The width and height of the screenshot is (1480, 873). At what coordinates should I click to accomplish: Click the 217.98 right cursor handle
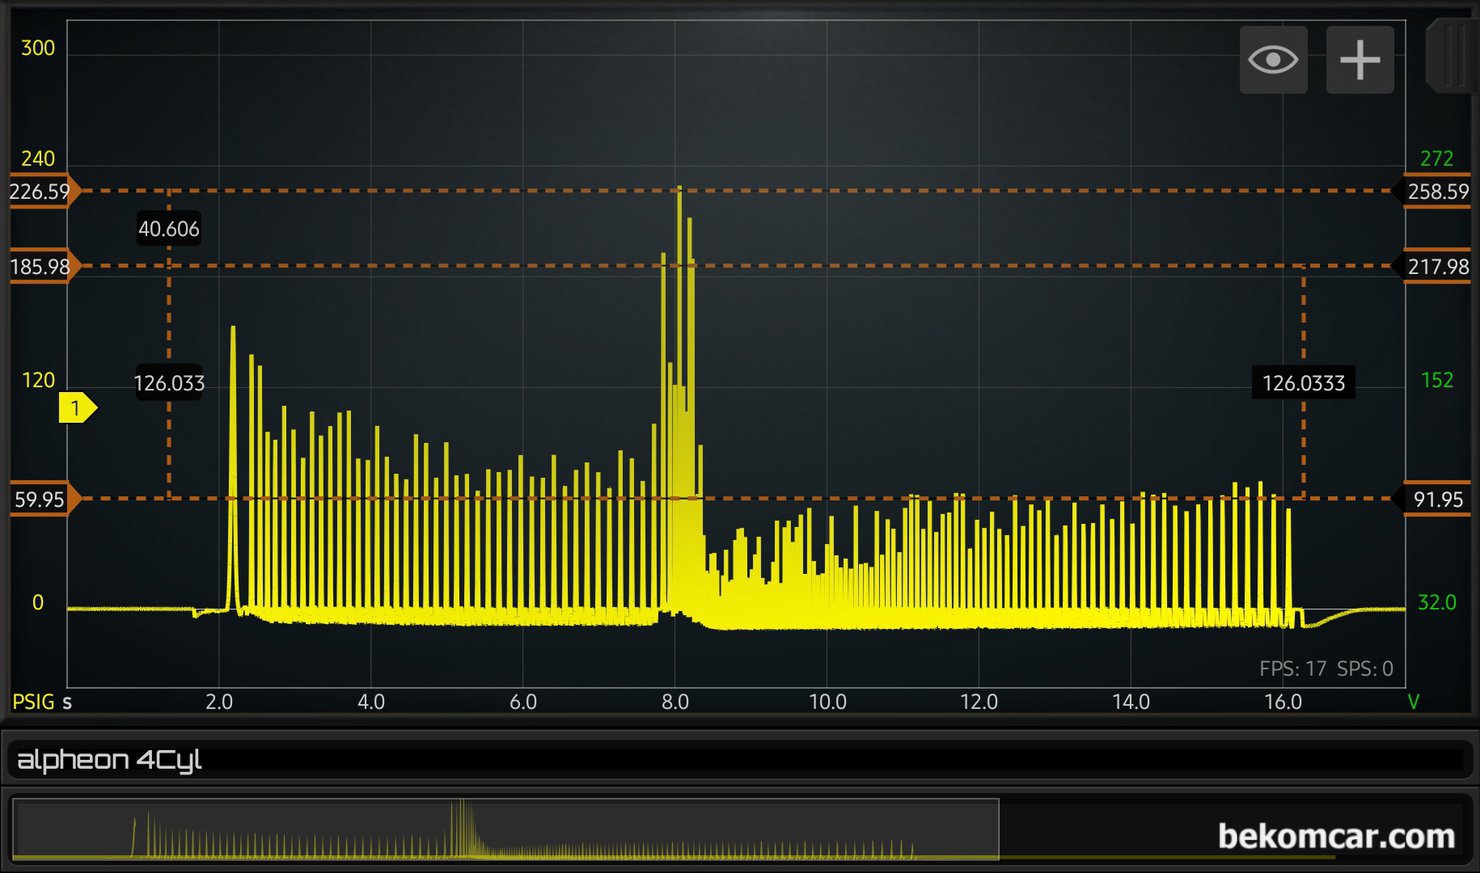[x=1435, y=267]
